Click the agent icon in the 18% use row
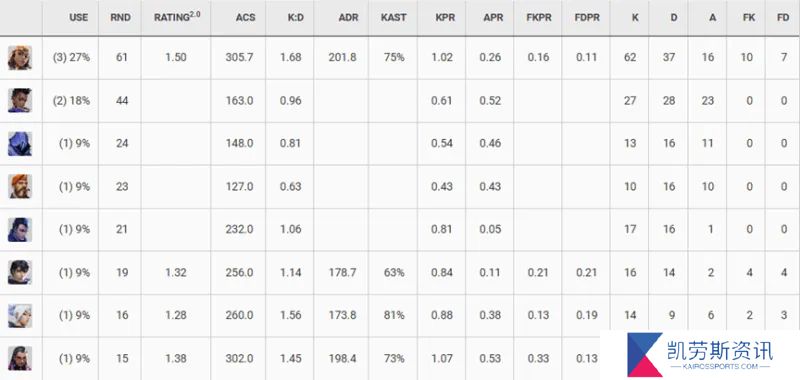This screenshot has height=380, width=800. 20,100
